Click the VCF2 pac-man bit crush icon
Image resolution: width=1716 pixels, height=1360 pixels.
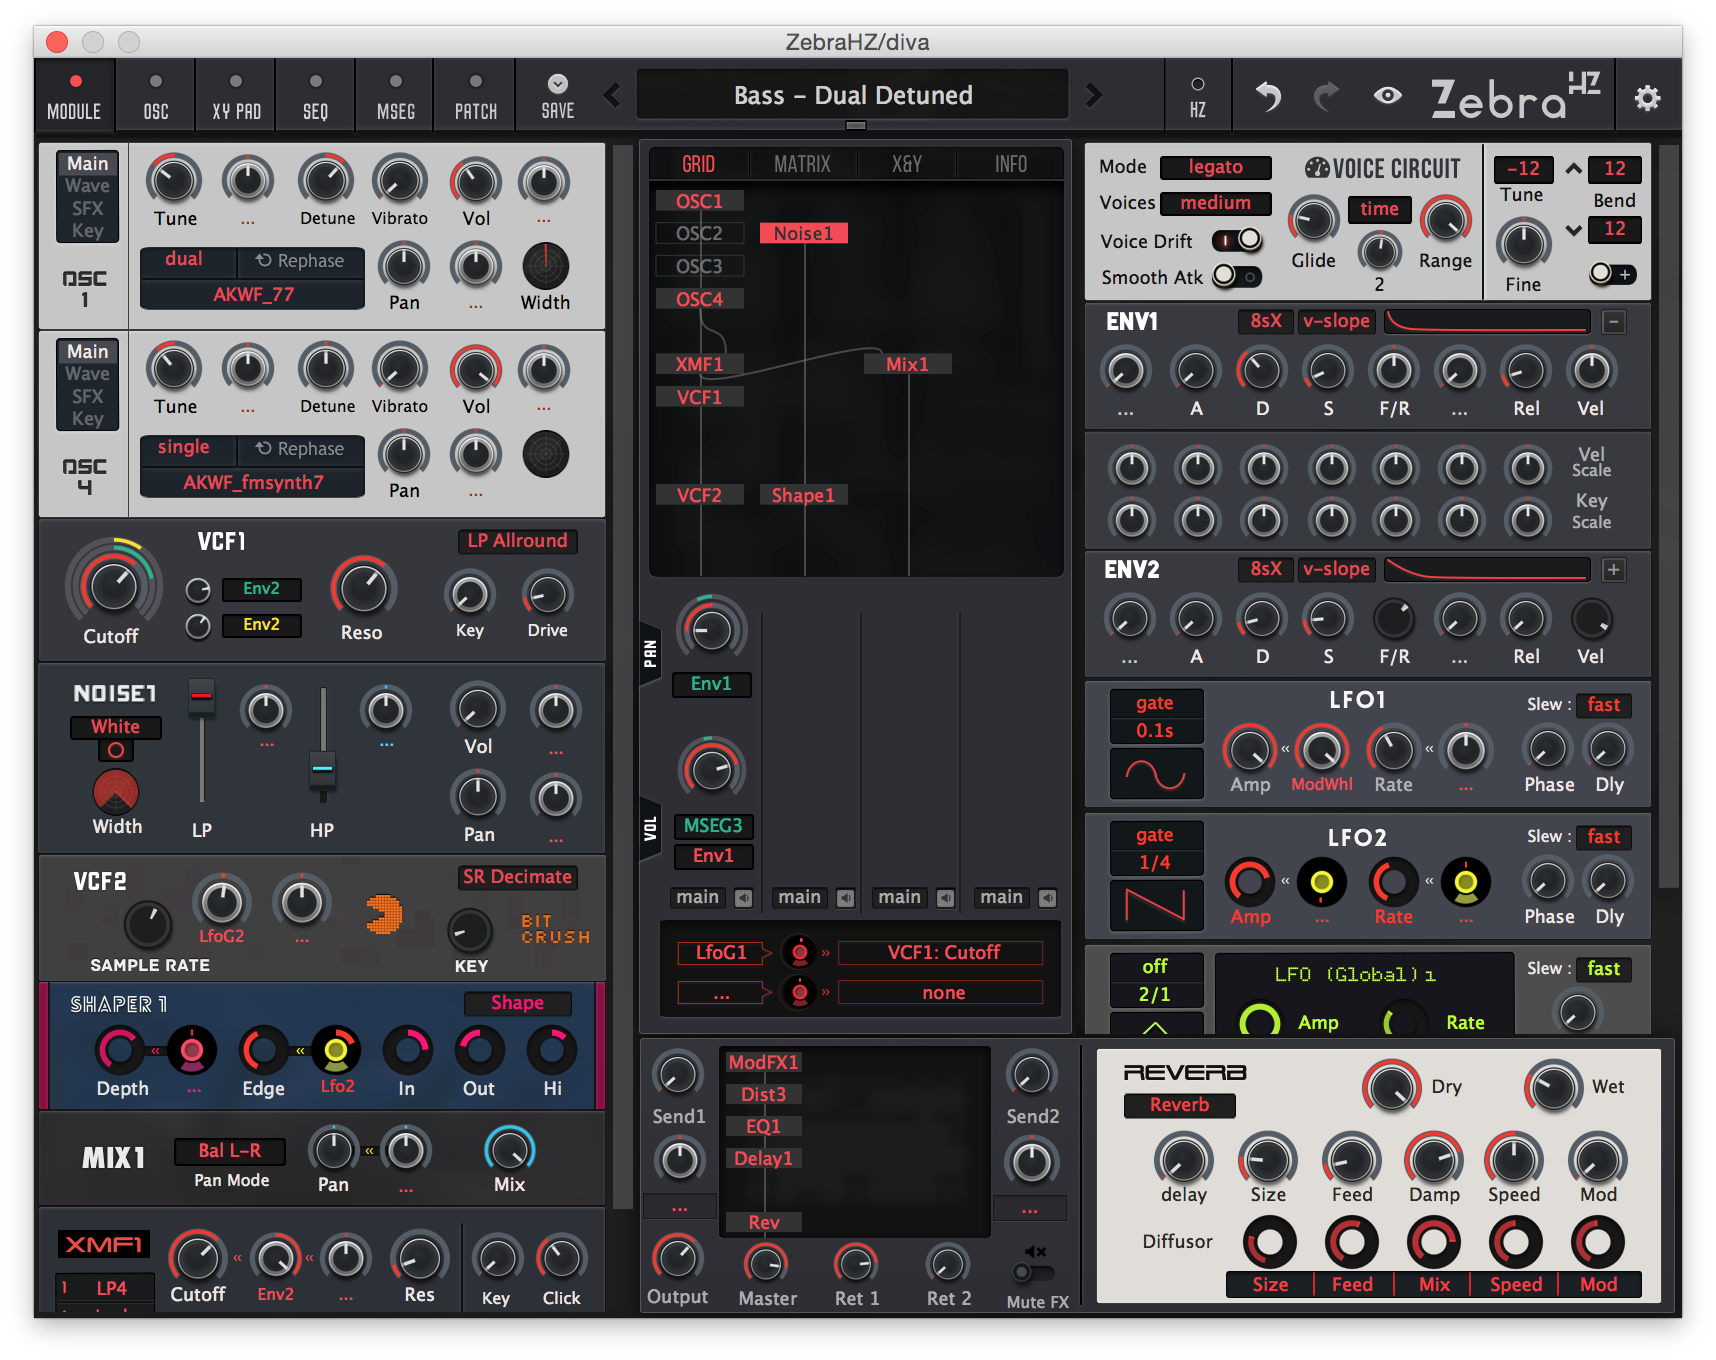click(384, 914)
